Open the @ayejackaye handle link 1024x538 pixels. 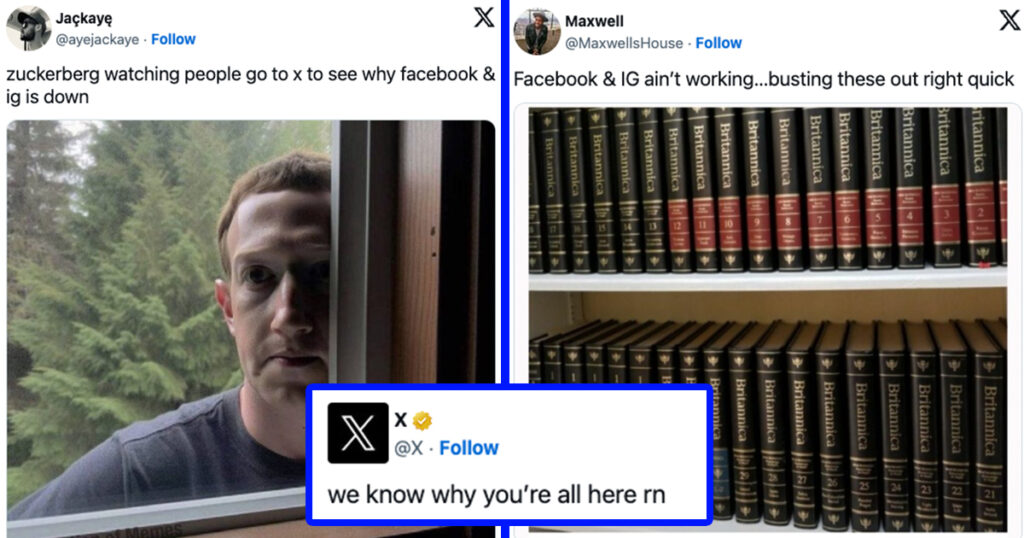coord(97,39)
